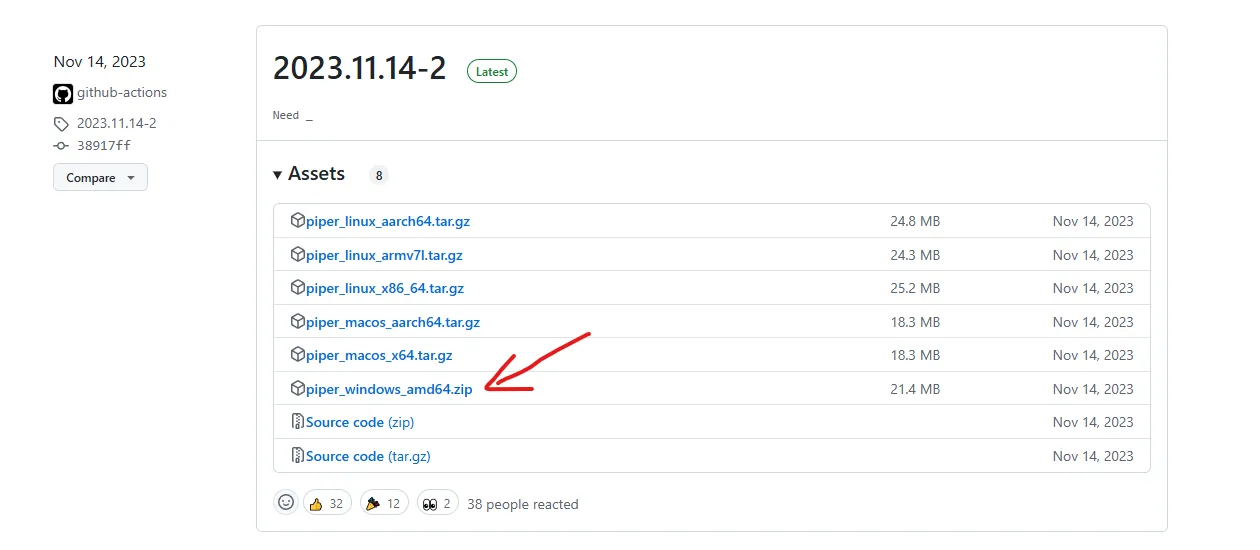Click the commit icon beside 38917ff
The height and width of the screenshot is (550, 1260).
62,145
